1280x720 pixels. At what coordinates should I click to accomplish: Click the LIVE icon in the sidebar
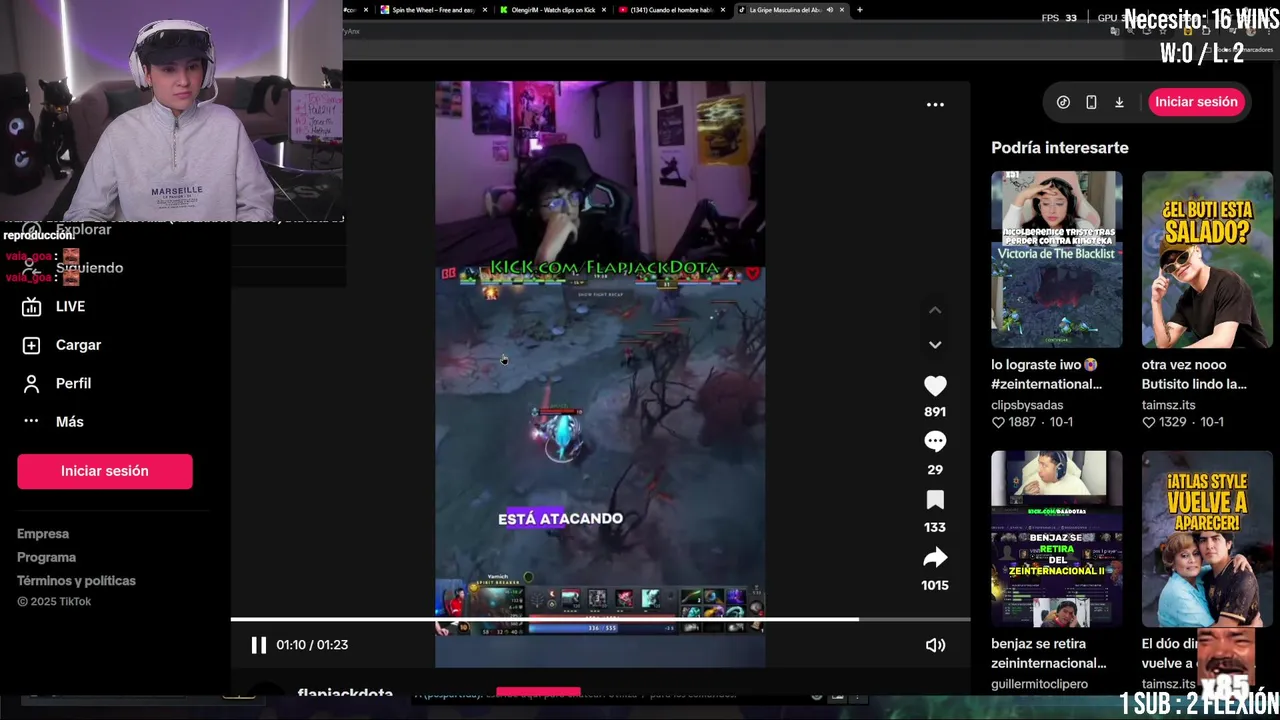tap(31, 307)
